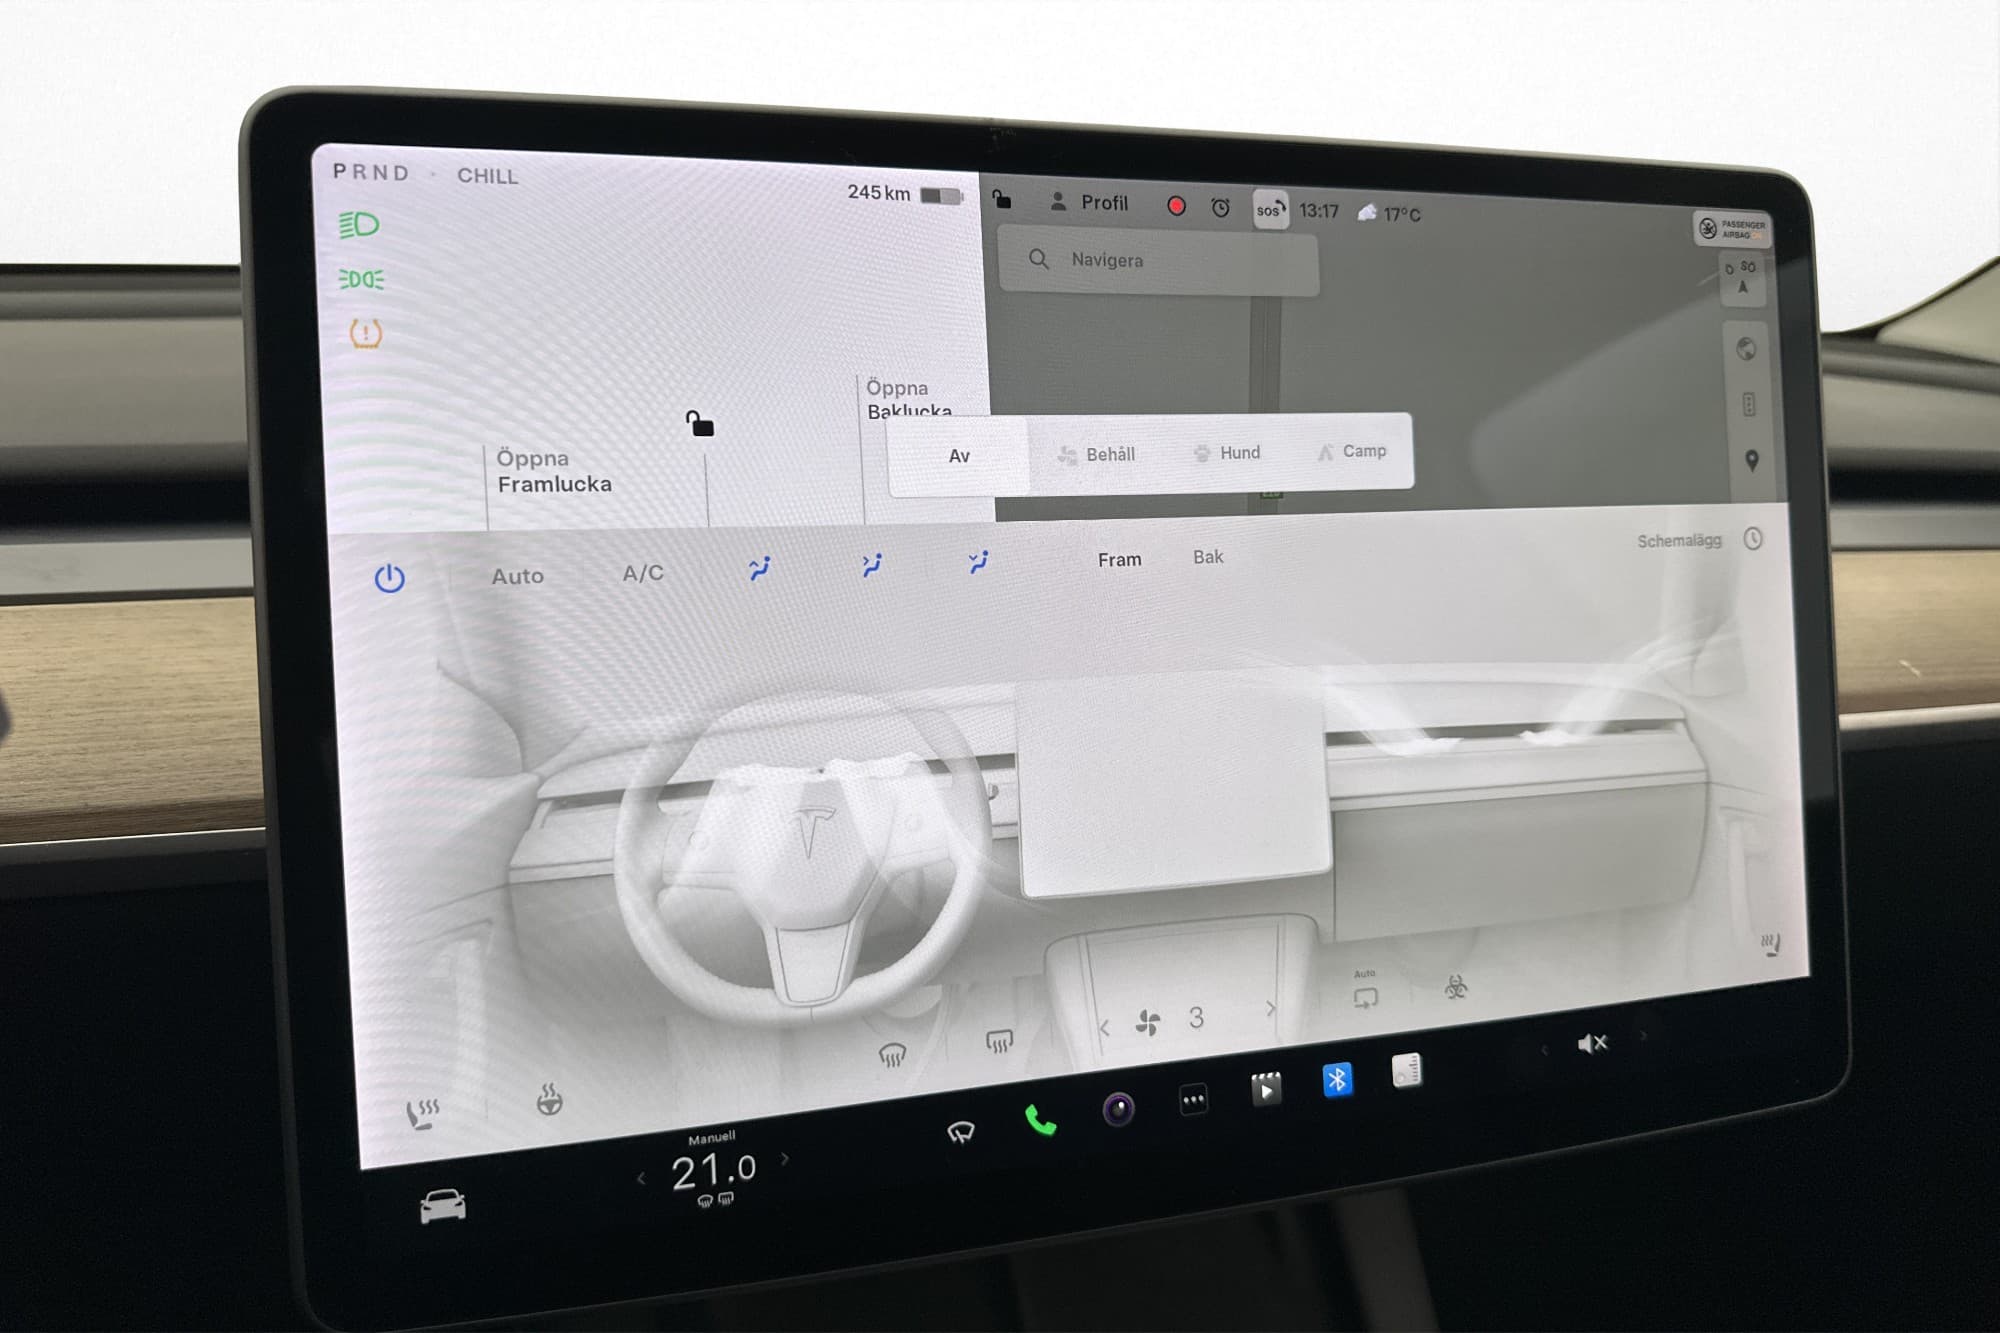This screenshot has width=2000, height=1333.
Task: Toggle climate power button
Action: coord(389,578)
